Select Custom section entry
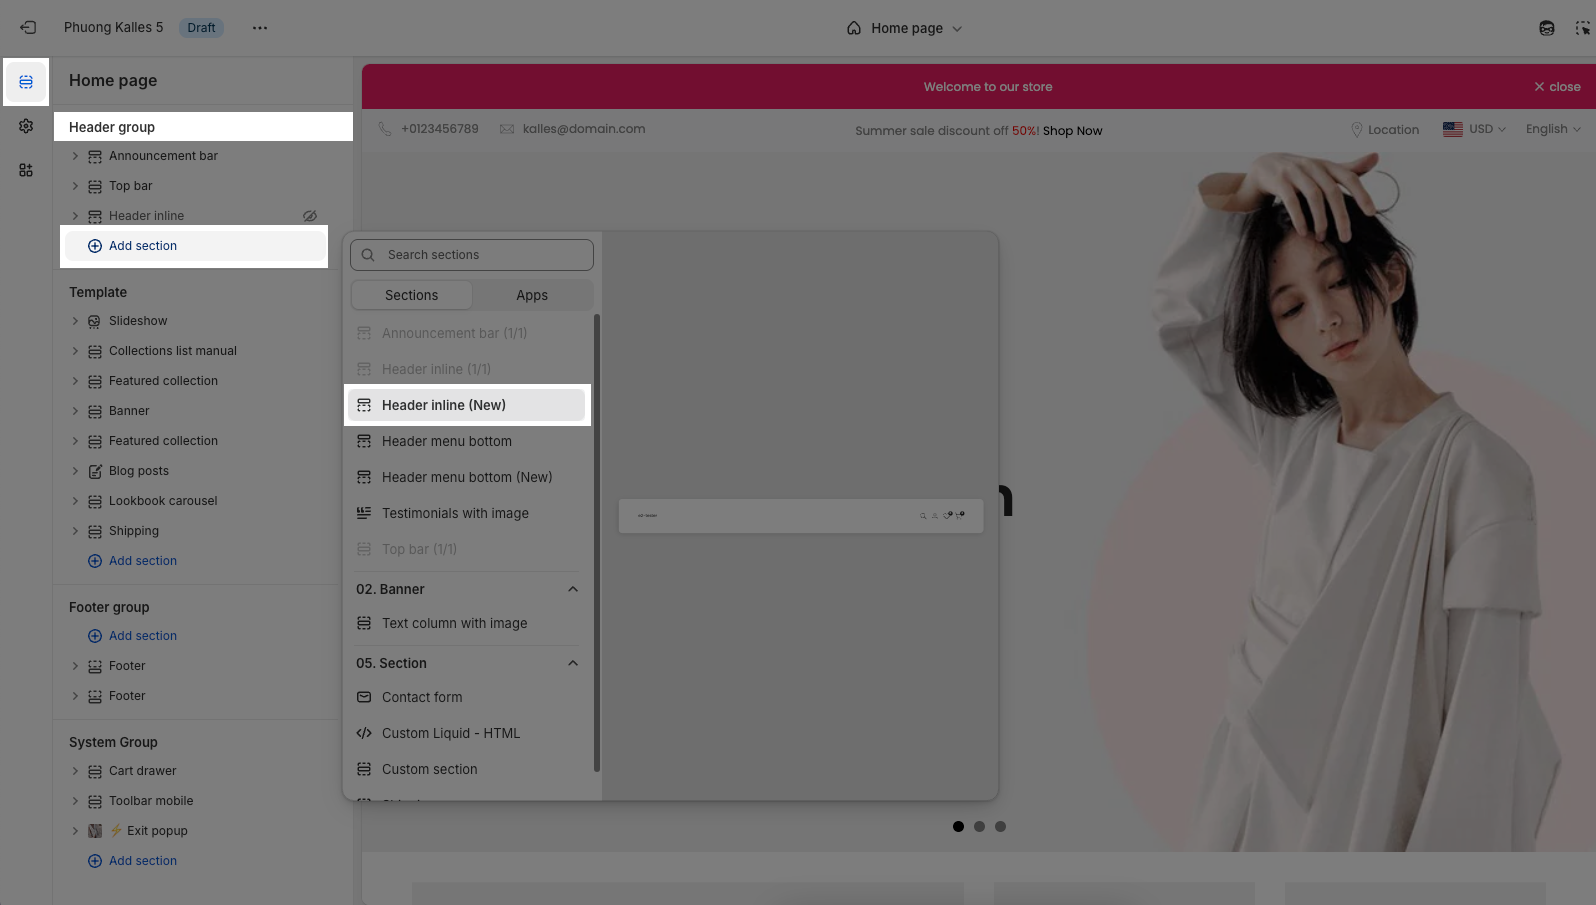 (x=466, y=769)
